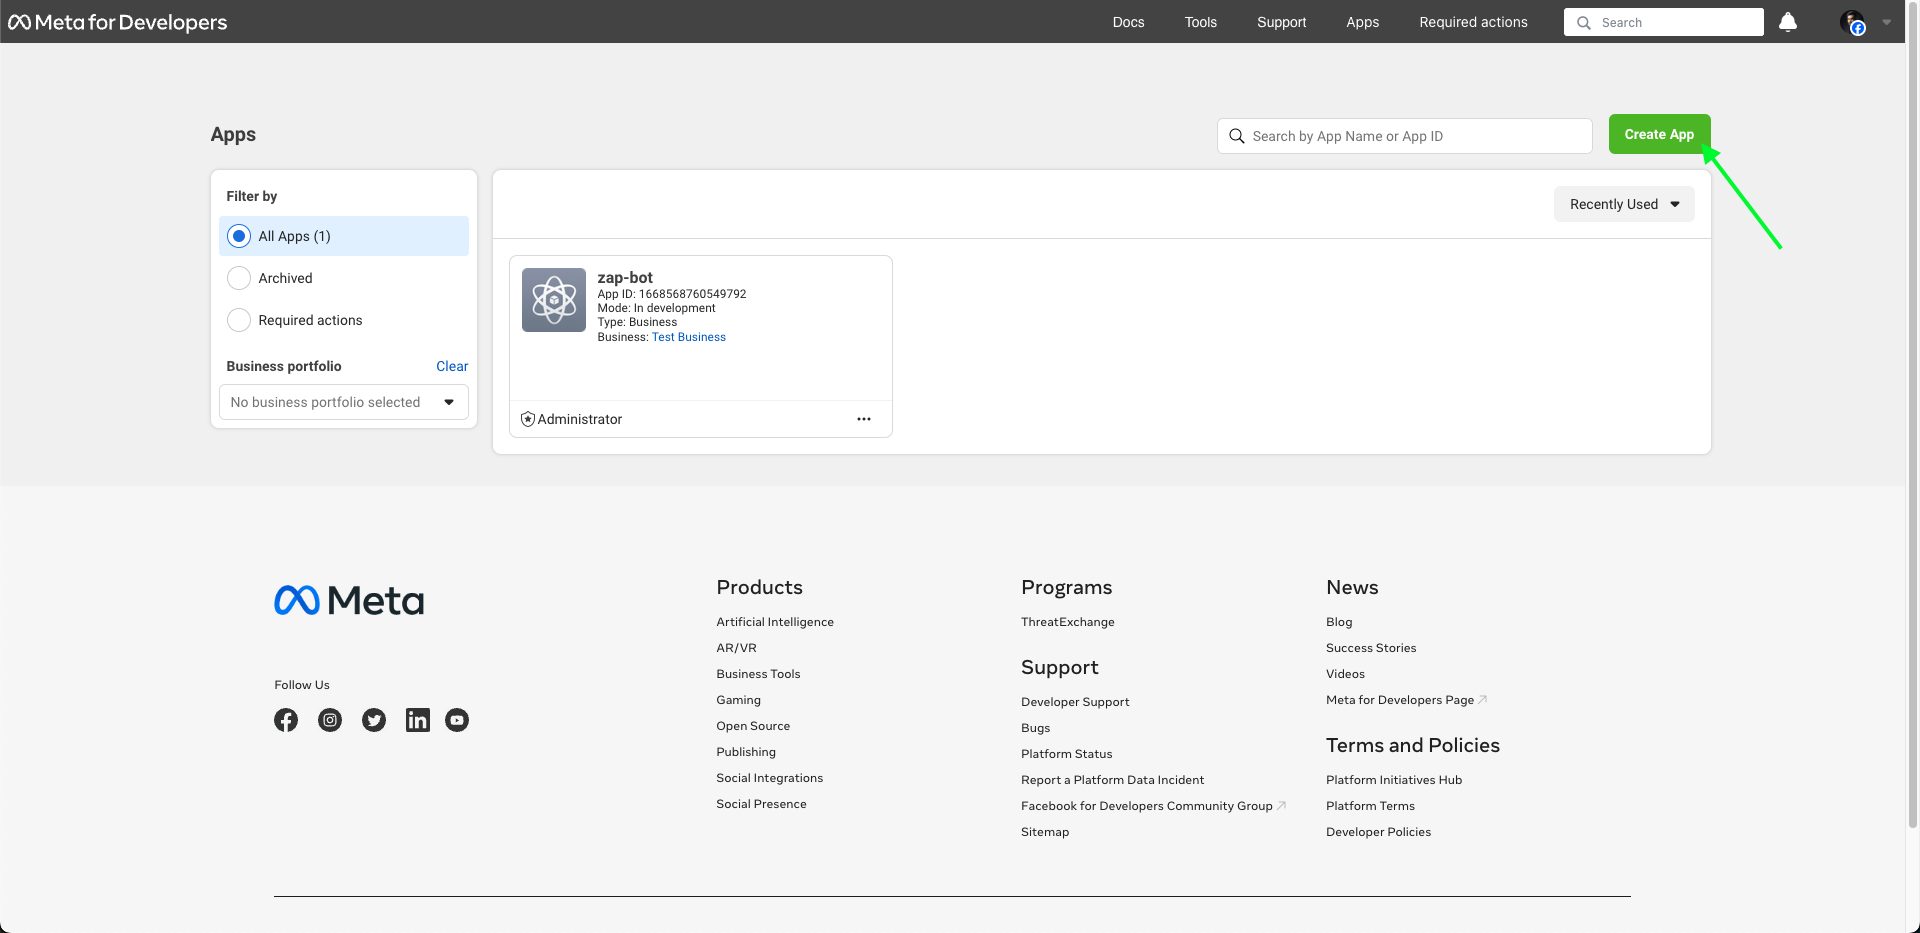The height and width of the screenshot is (933, 1920).
Task: Open the Docs menu
Action: tap(1128, 22)
